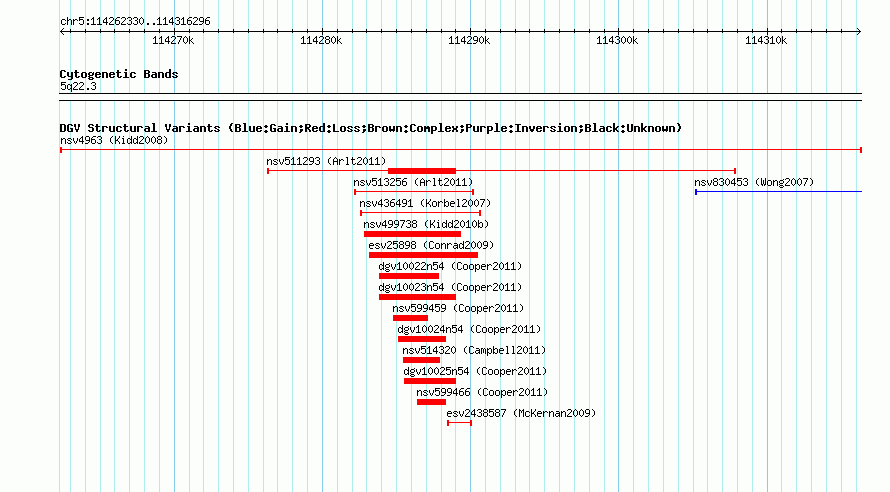Select the nsv511293 (Arlt2011) label
Viewport: 890px width, 492px height.
tap(326, 161)
